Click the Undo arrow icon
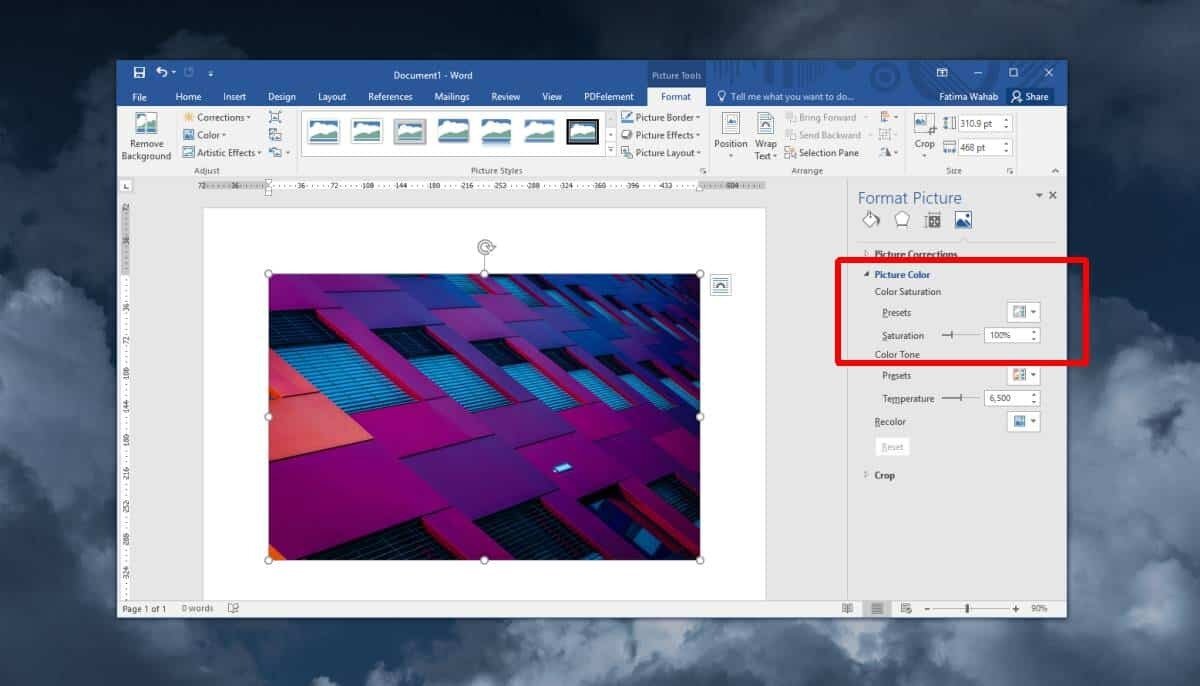Screen dimensions: 1200x686 [162, 73]
